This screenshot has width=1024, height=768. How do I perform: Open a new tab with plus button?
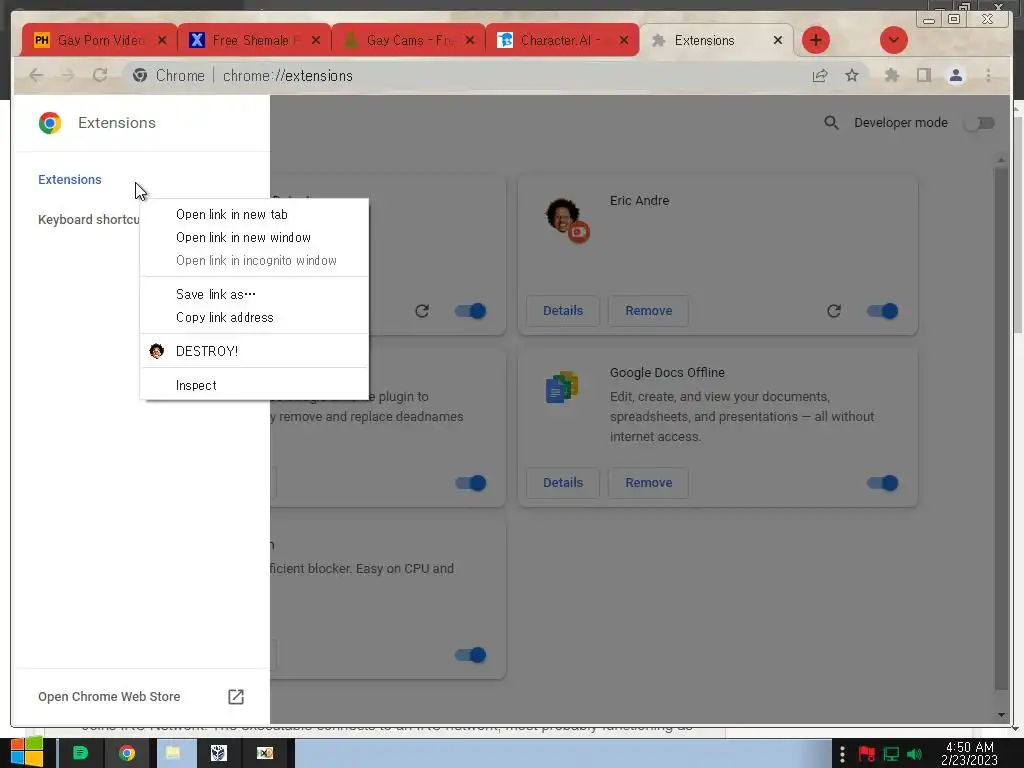click(816, 40)
